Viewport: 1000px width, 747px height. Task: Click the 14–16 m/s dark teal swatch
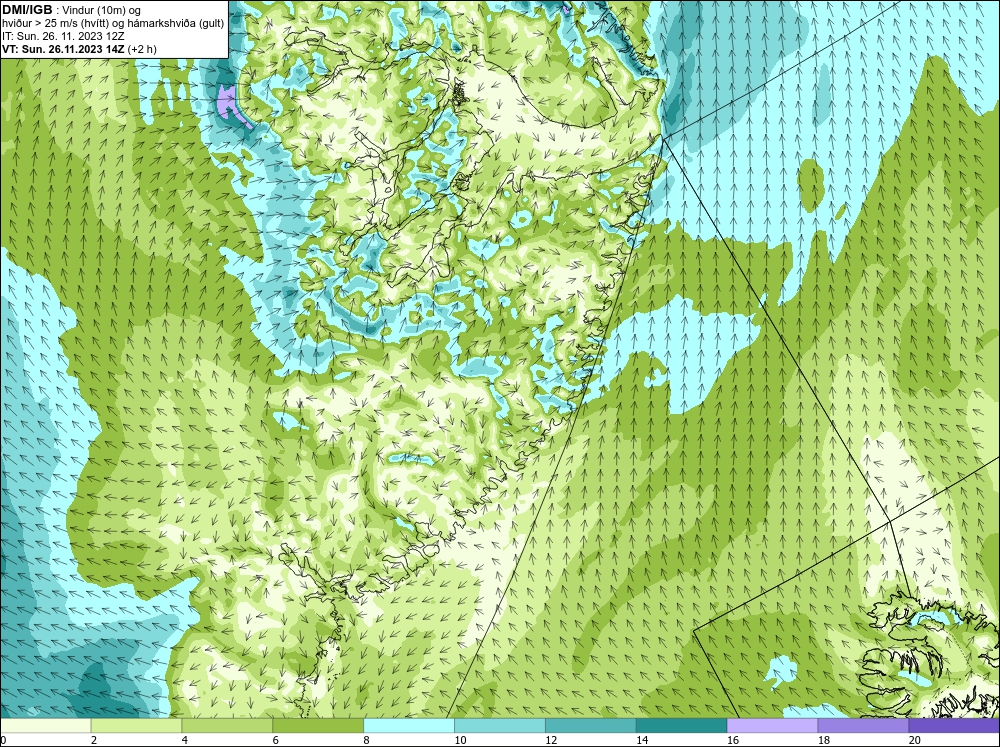[x=682, y=725]
